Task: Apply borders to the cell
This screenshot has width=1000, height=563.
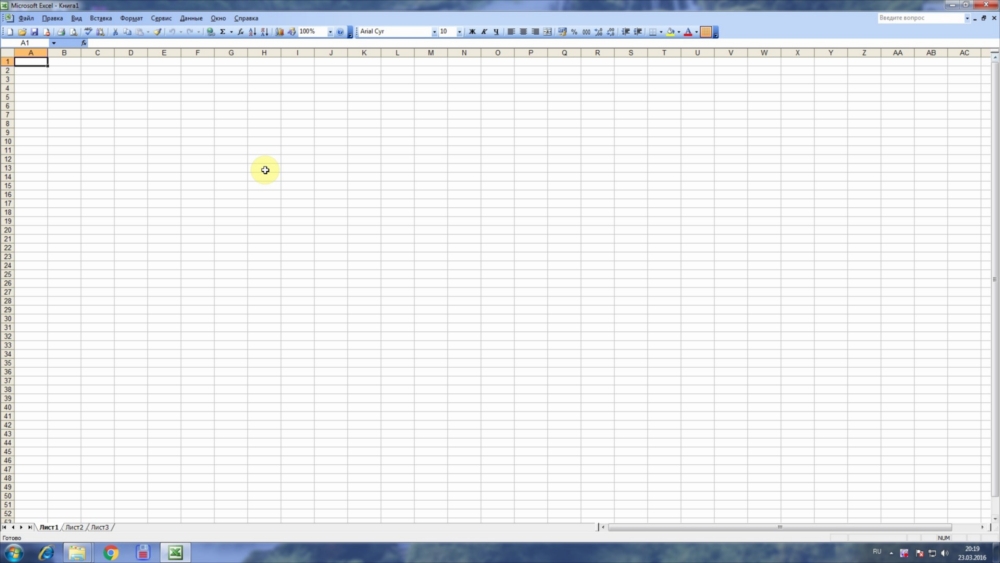Action: [652, 32]
